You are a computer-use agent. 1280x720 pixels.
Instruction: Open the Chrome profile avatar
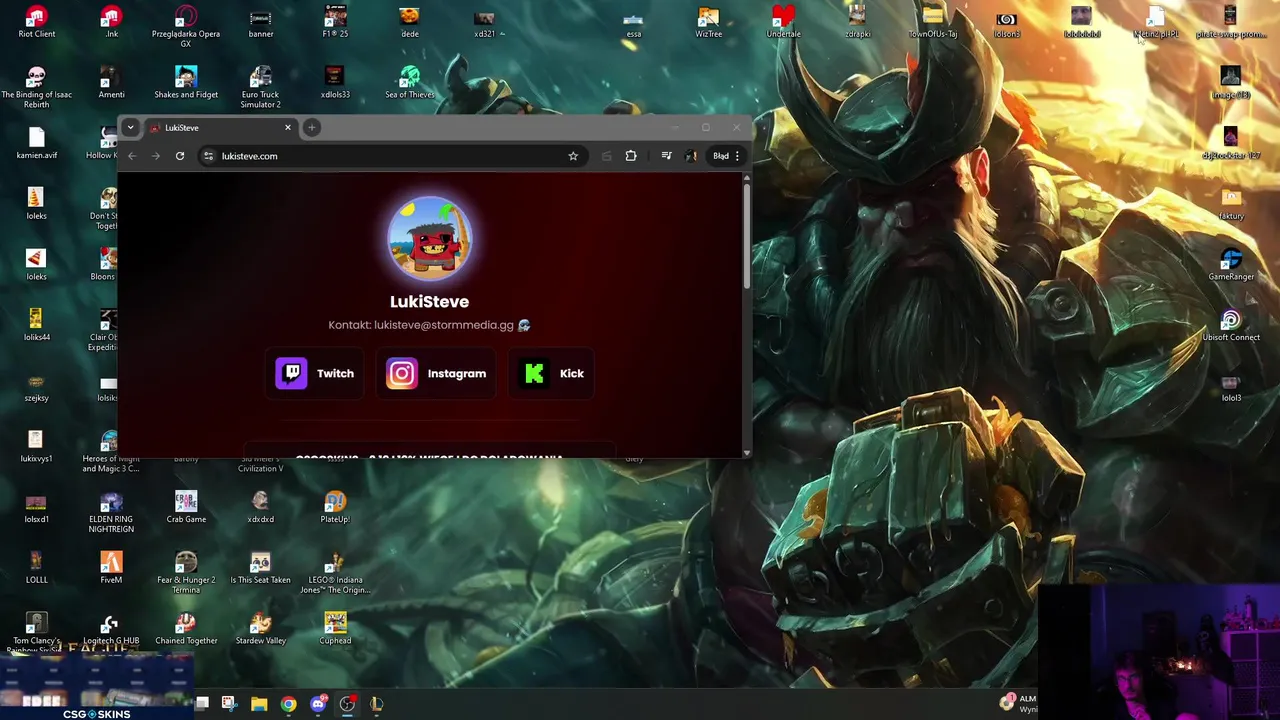tap(690, 156)
